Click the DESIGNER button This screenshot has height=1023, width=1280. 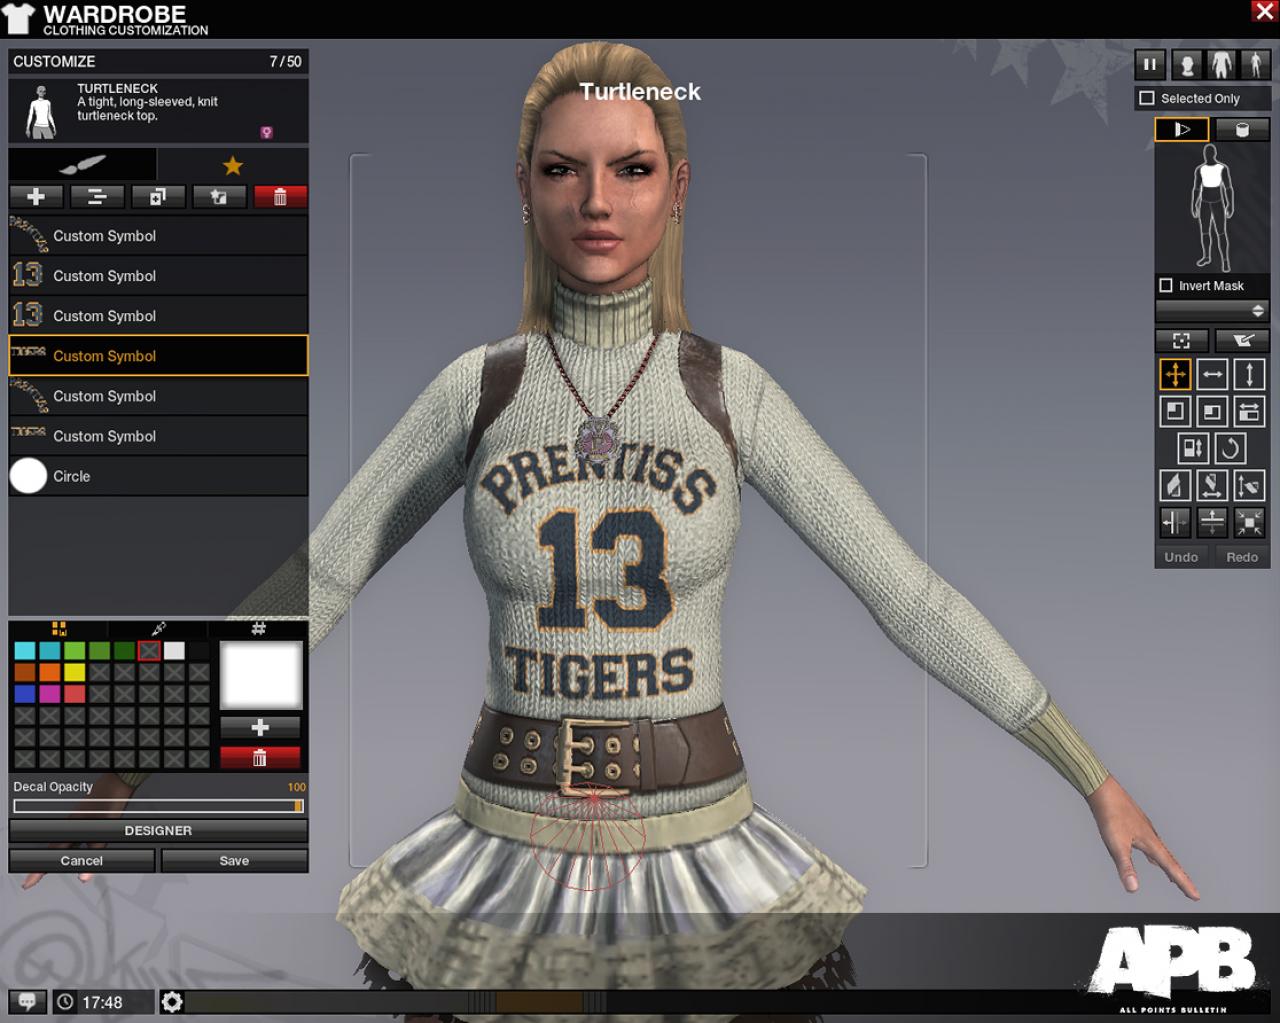point(158,830)
